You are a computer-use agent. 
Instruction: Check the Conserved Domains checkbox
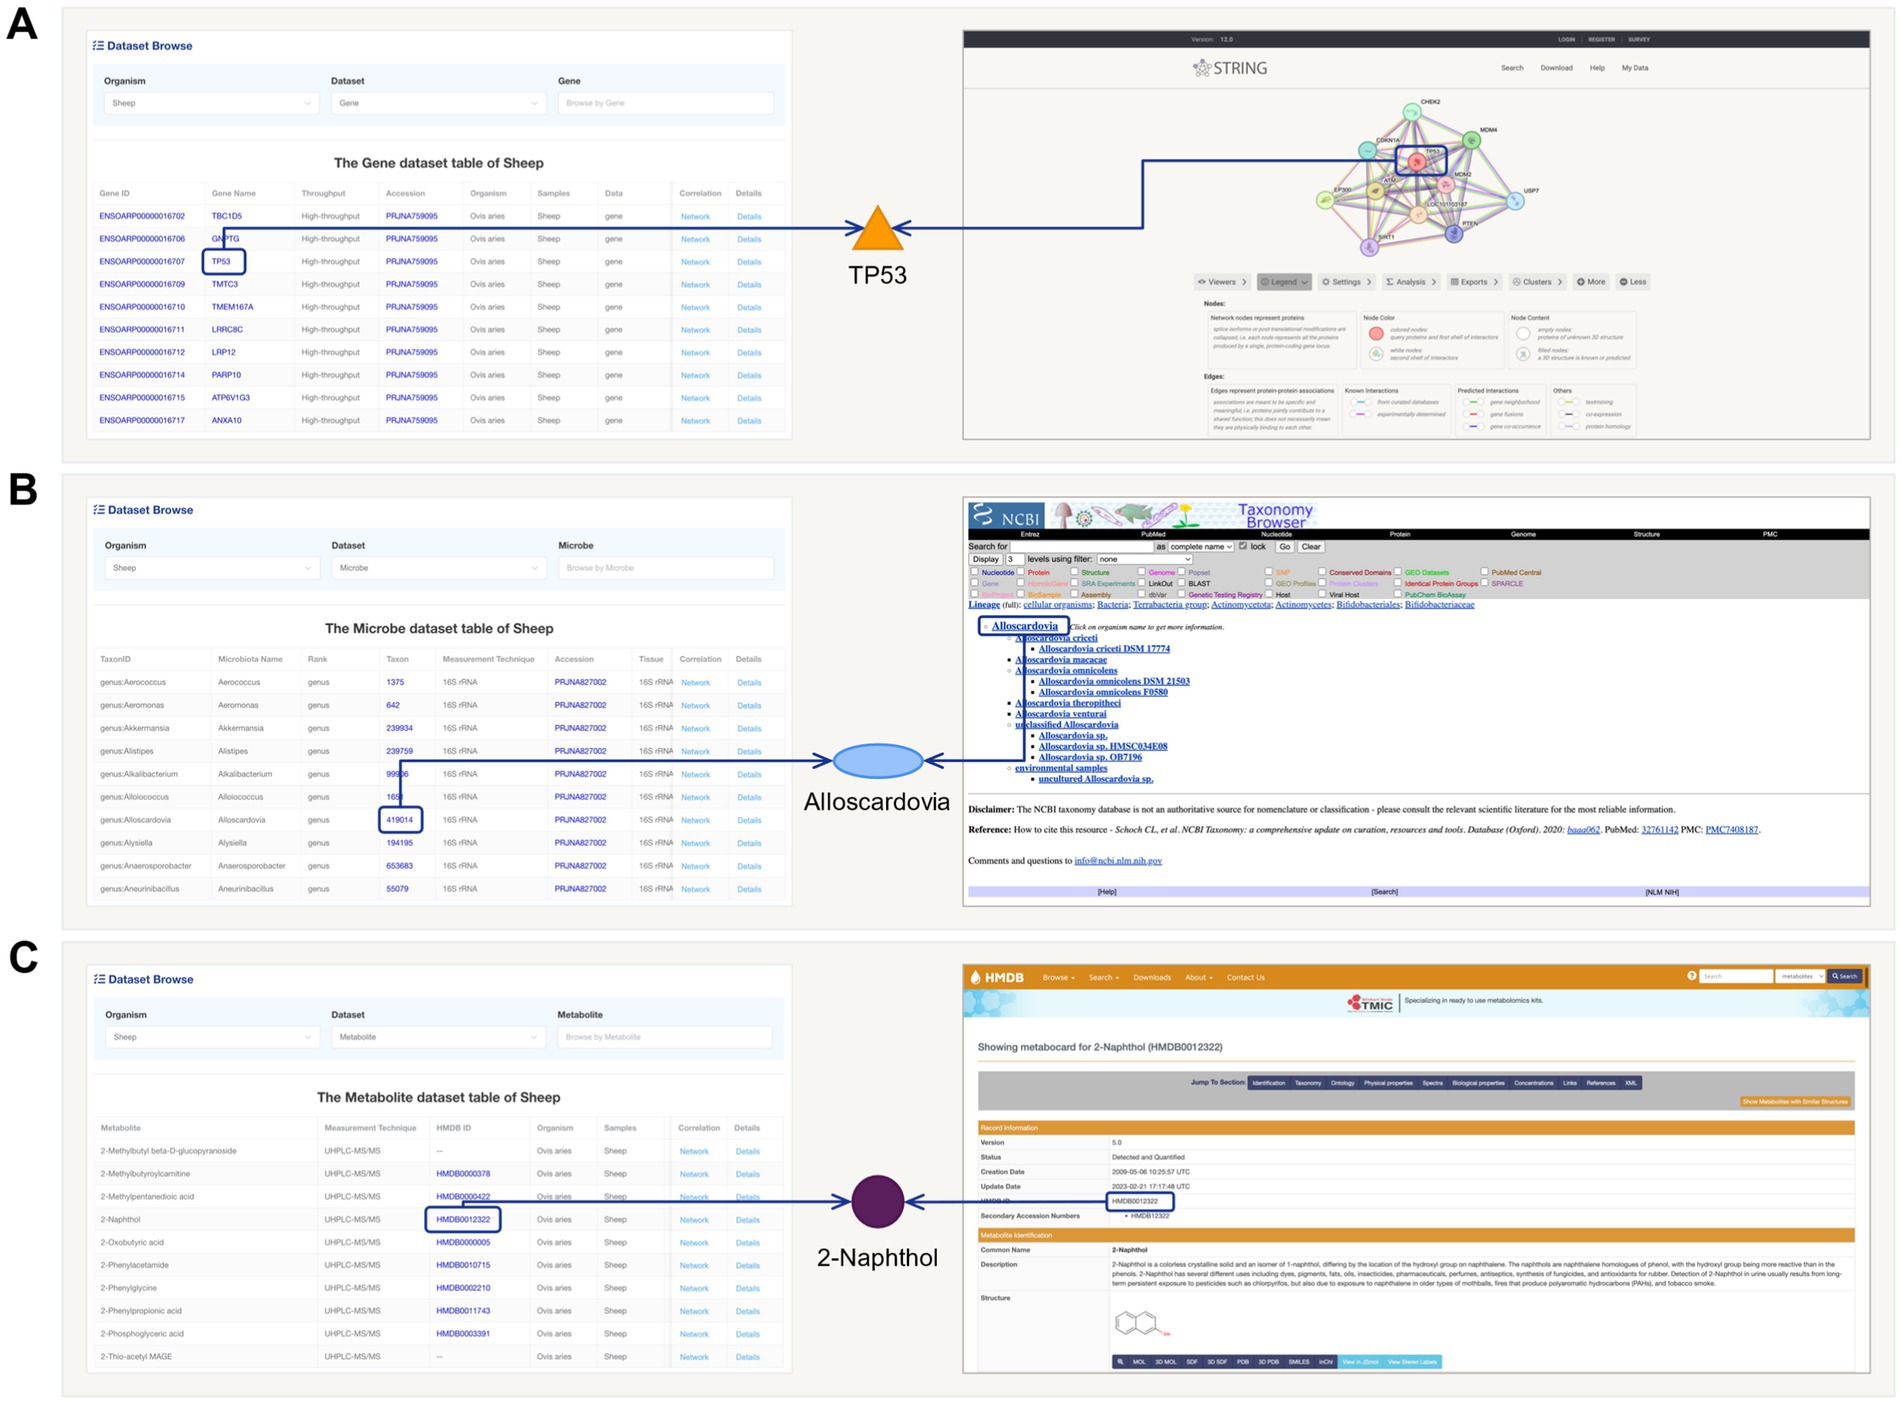click(1322, 571)
